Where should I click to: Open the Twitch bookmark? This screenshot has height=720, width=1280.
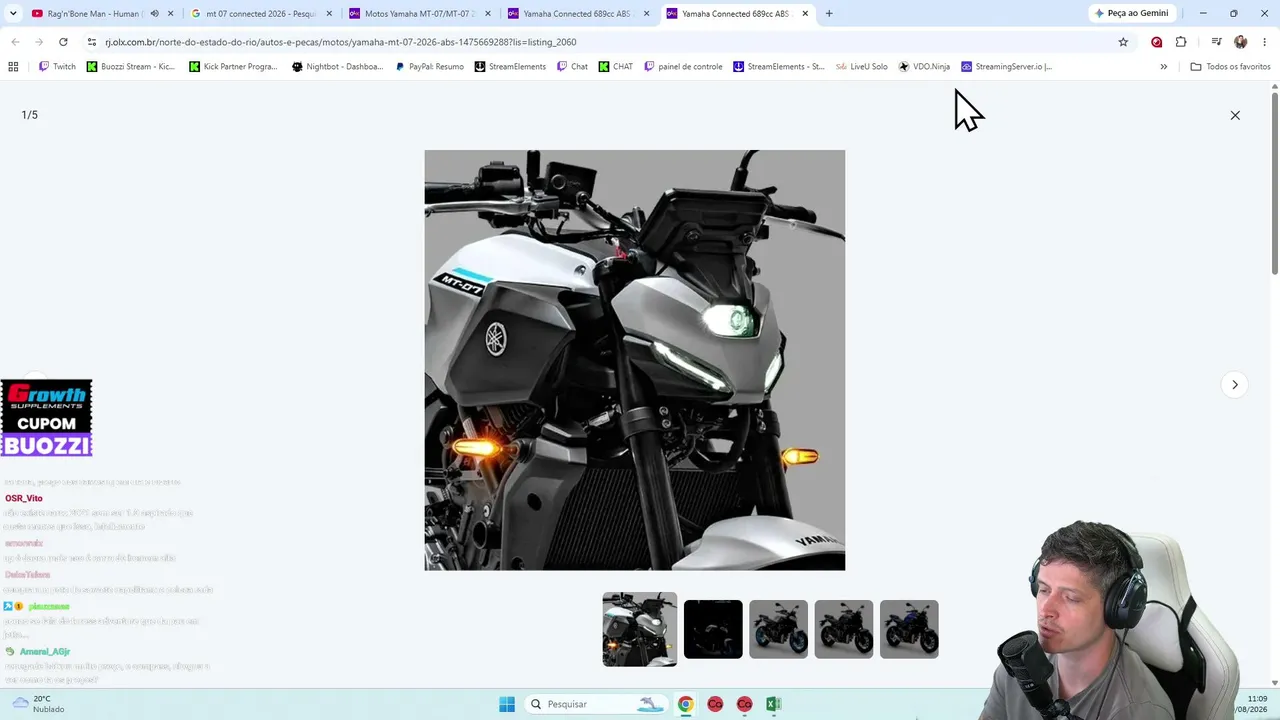57,67
